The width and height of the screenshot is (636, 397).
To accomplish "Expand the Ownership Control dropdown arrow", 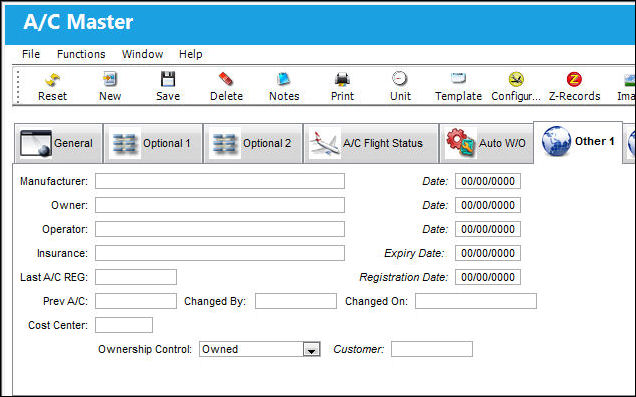I will (312, 350).
